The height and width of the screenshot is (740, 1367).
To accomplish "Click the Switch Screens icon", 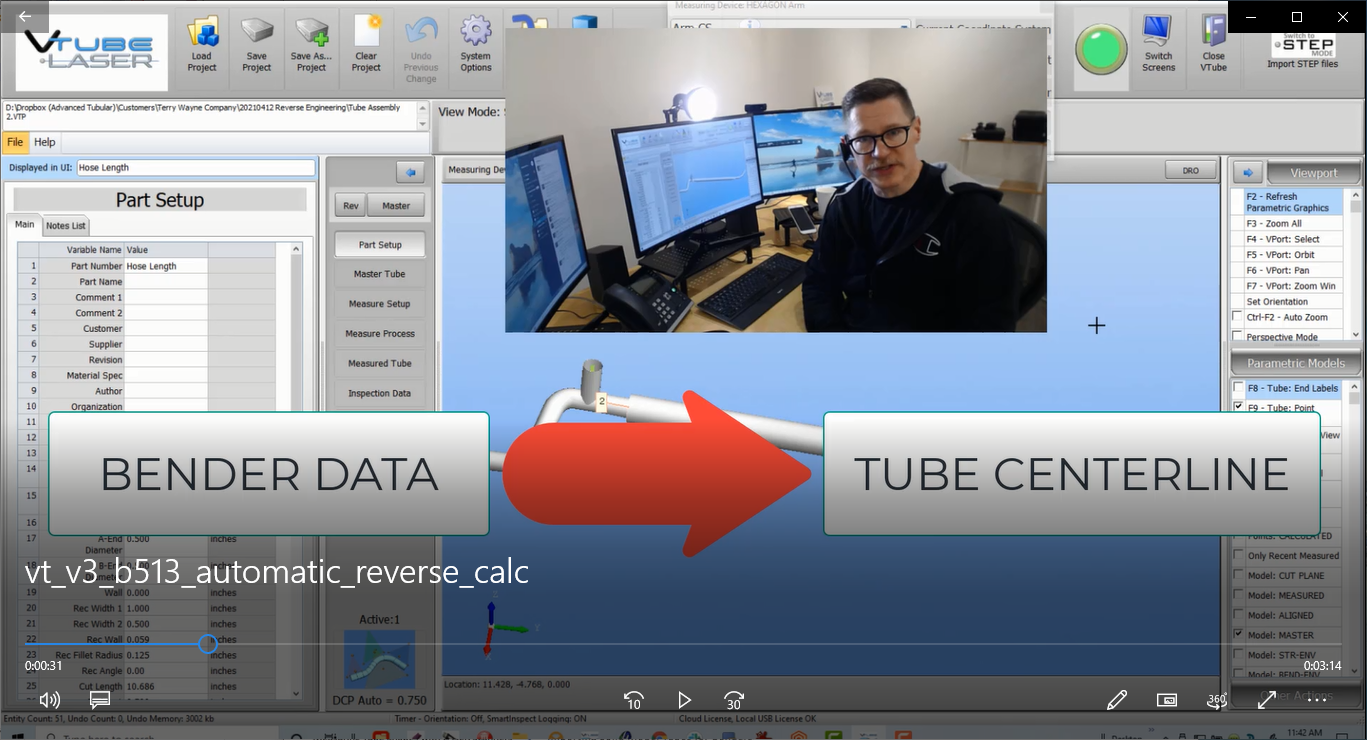I will [1158, 43].
